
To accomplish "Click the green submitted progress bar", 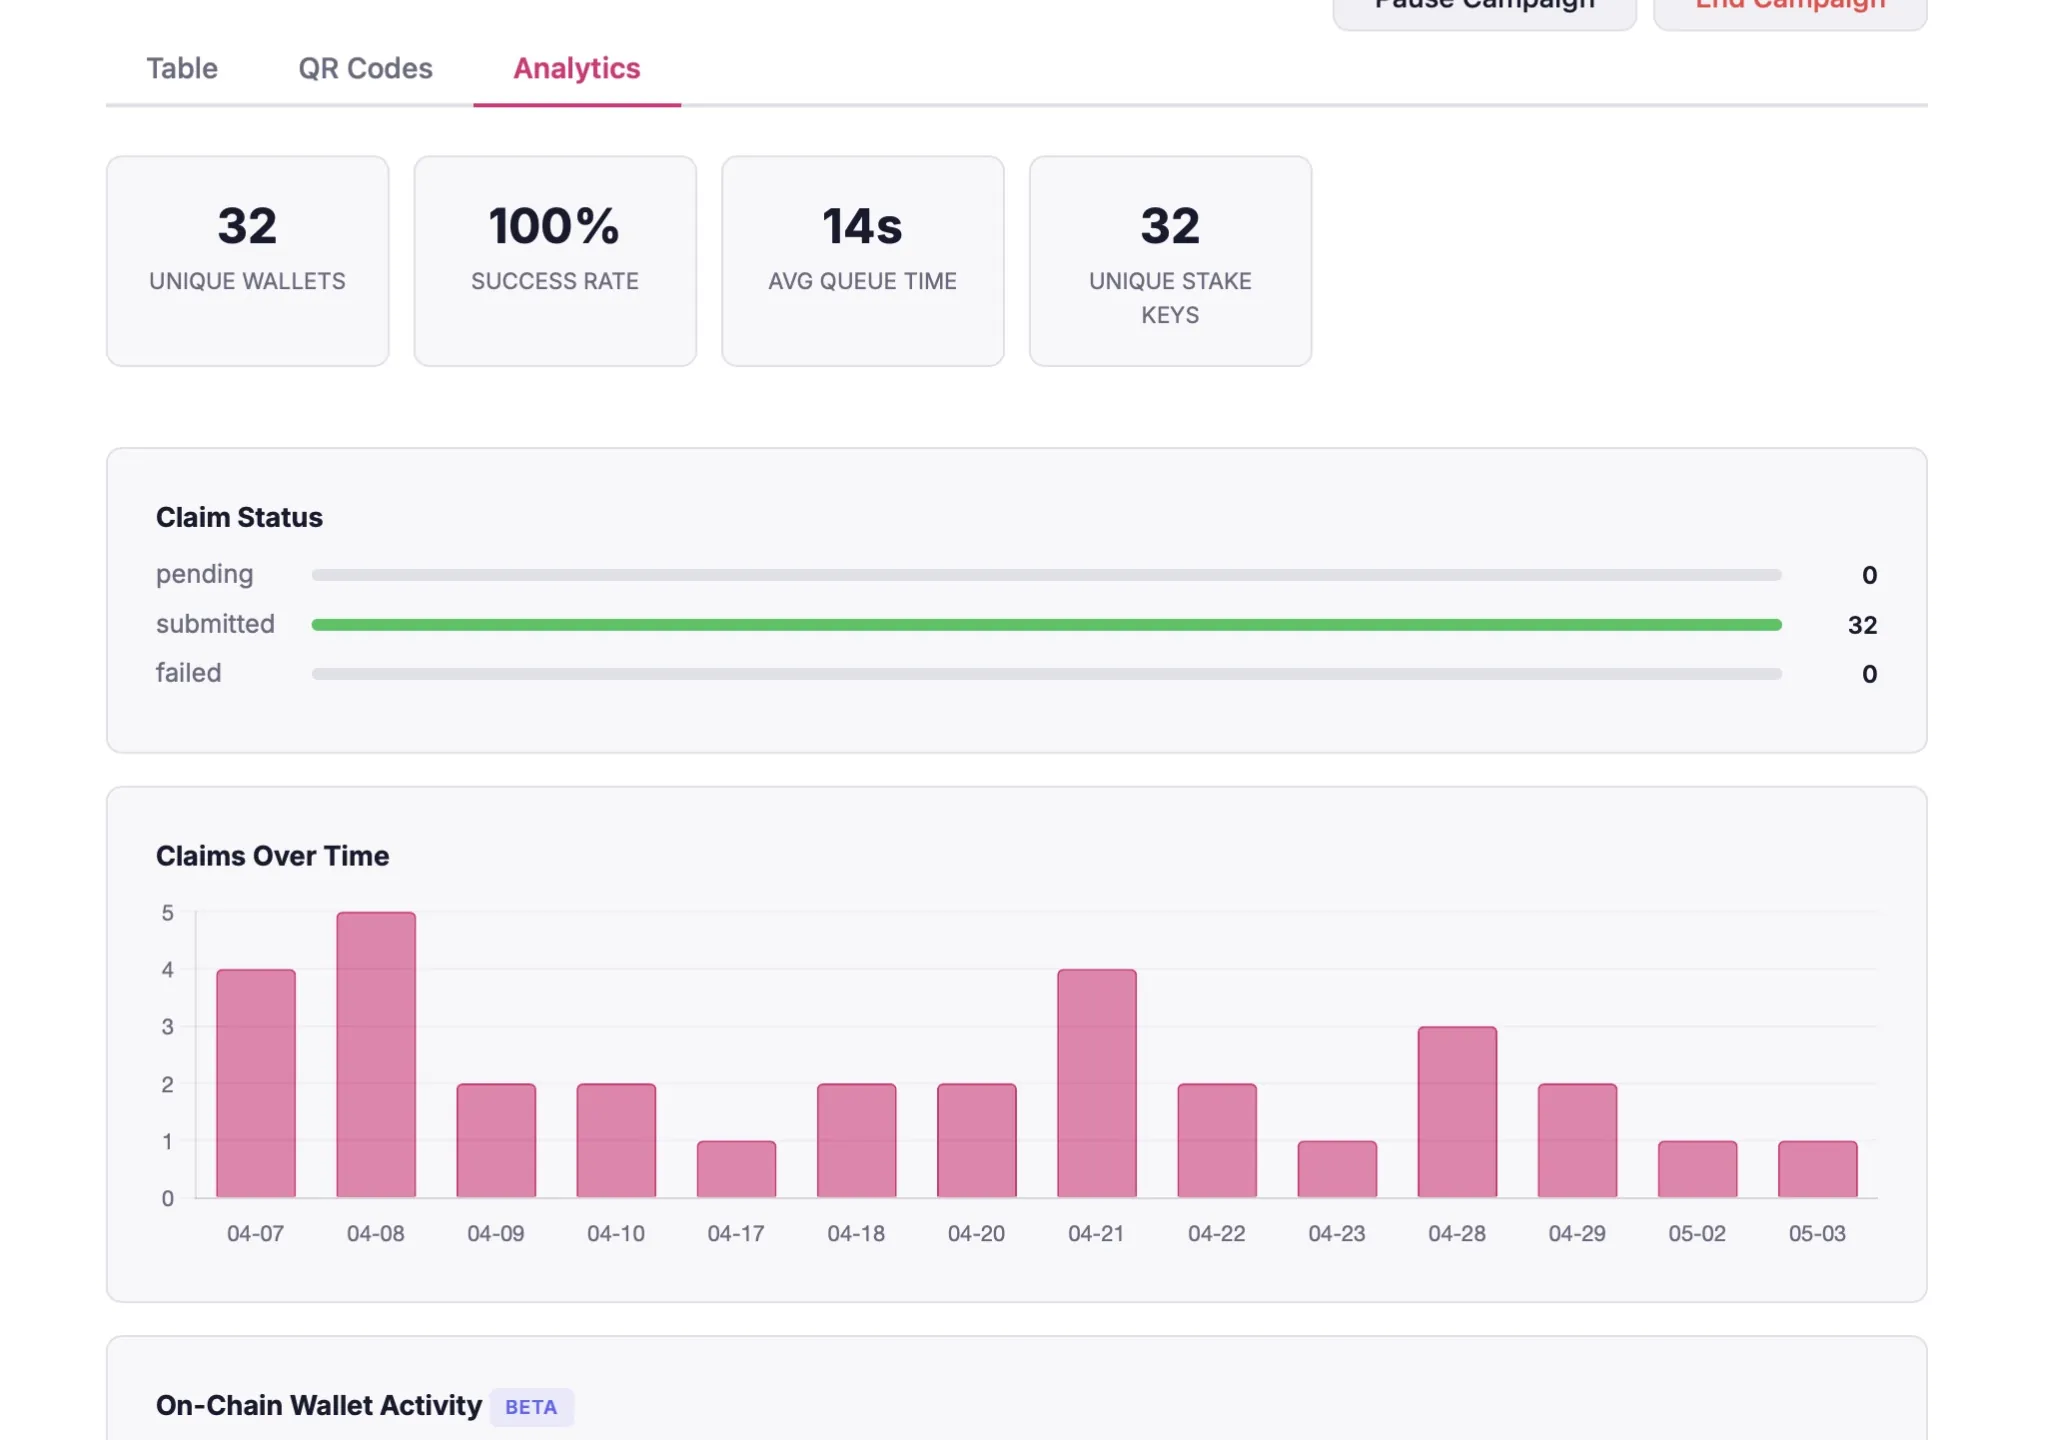I will click(x=1047, y=625).
